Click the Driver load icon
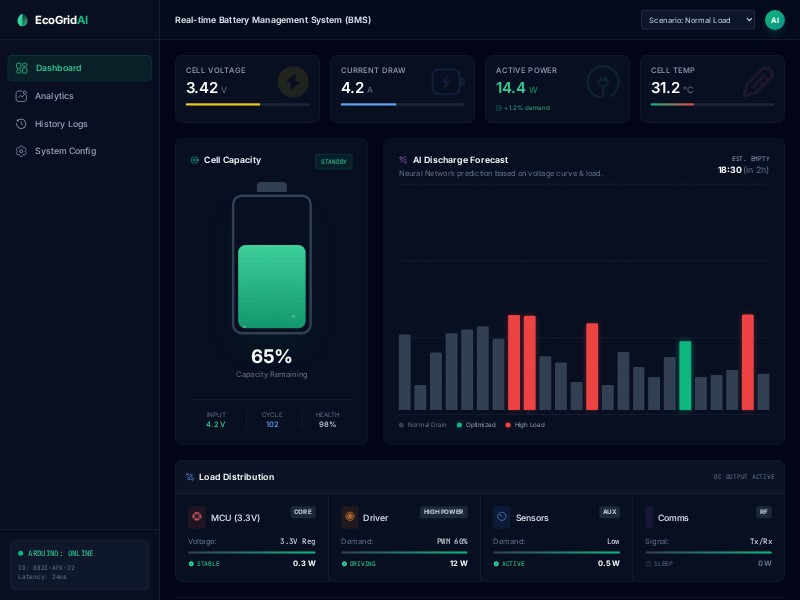This screenshot has height=600, width=800. click(x=349, y=517)
